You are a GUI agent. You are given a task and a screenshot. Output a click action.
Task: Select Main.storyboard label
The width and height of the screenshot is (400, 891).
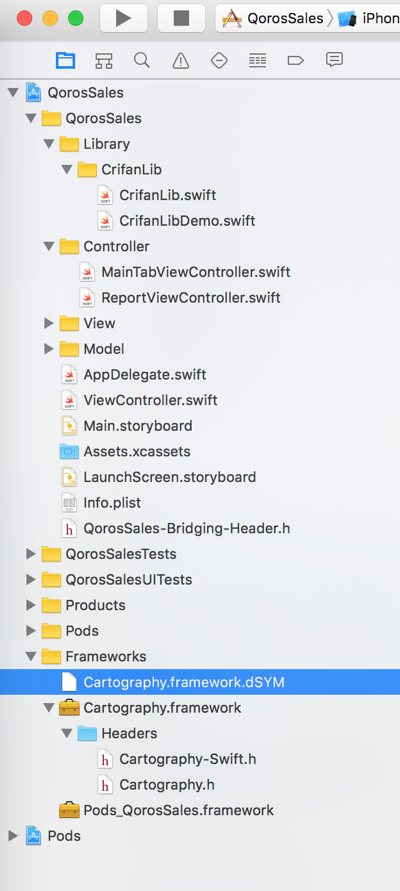click(138, 426)
